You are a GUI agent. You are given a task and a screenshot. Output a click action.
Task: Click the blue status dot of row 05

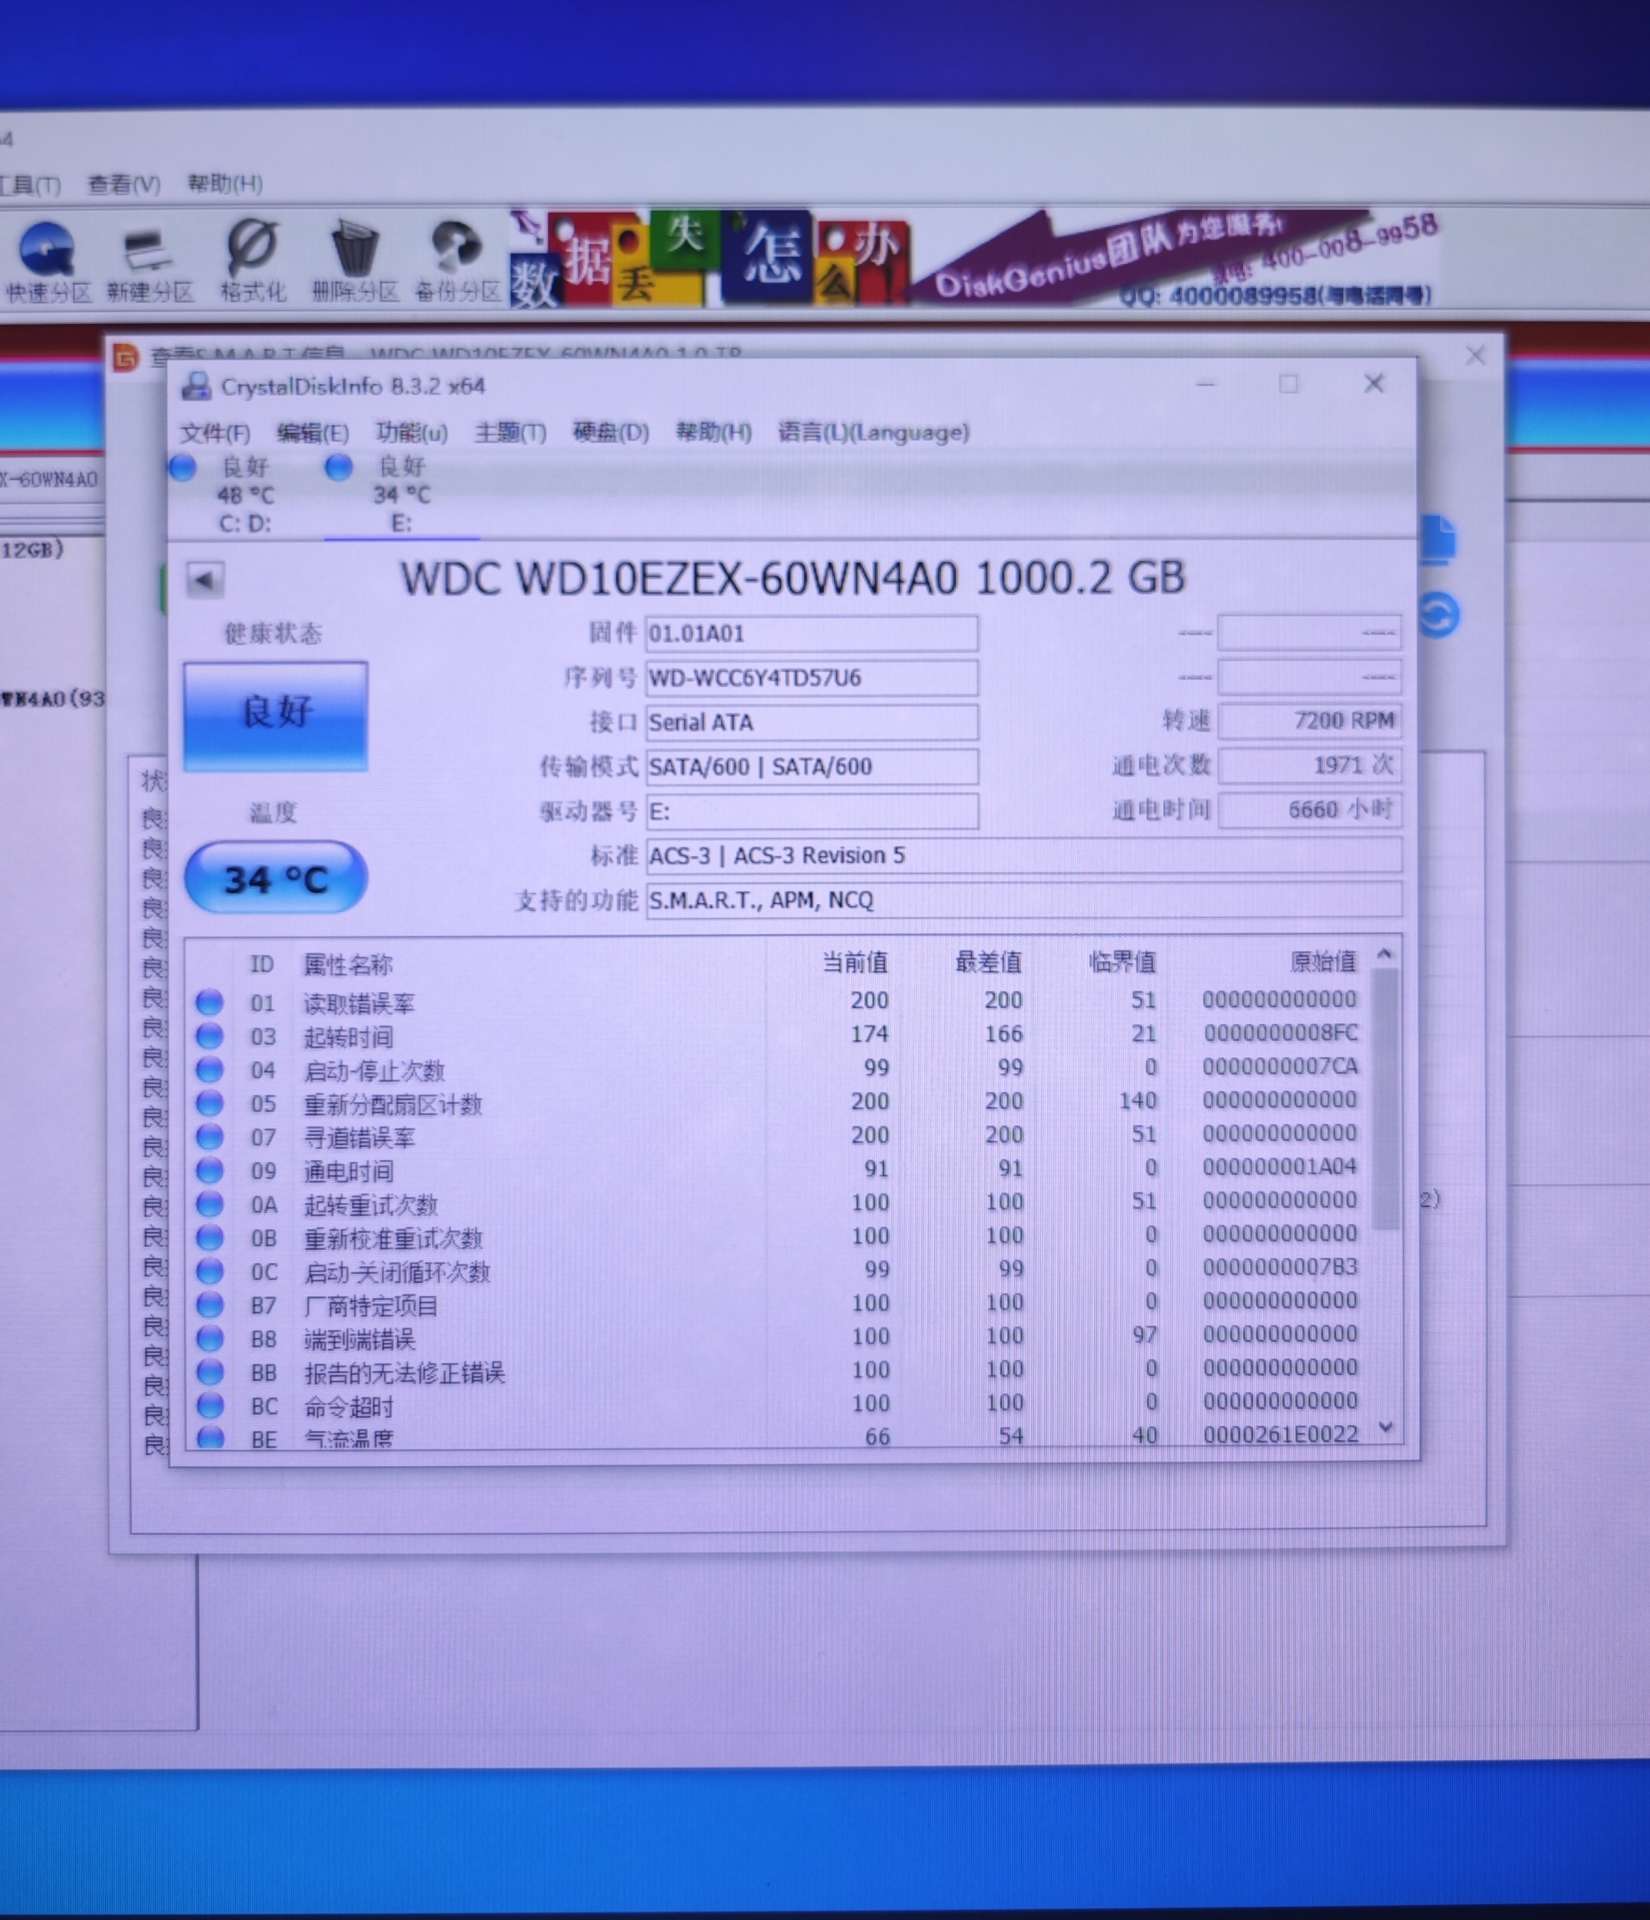209,1103
